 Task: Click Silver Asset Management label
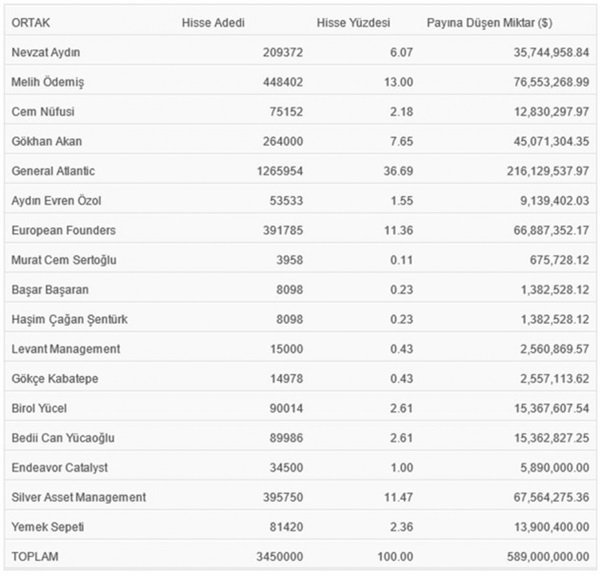click(x=78, y=497)
